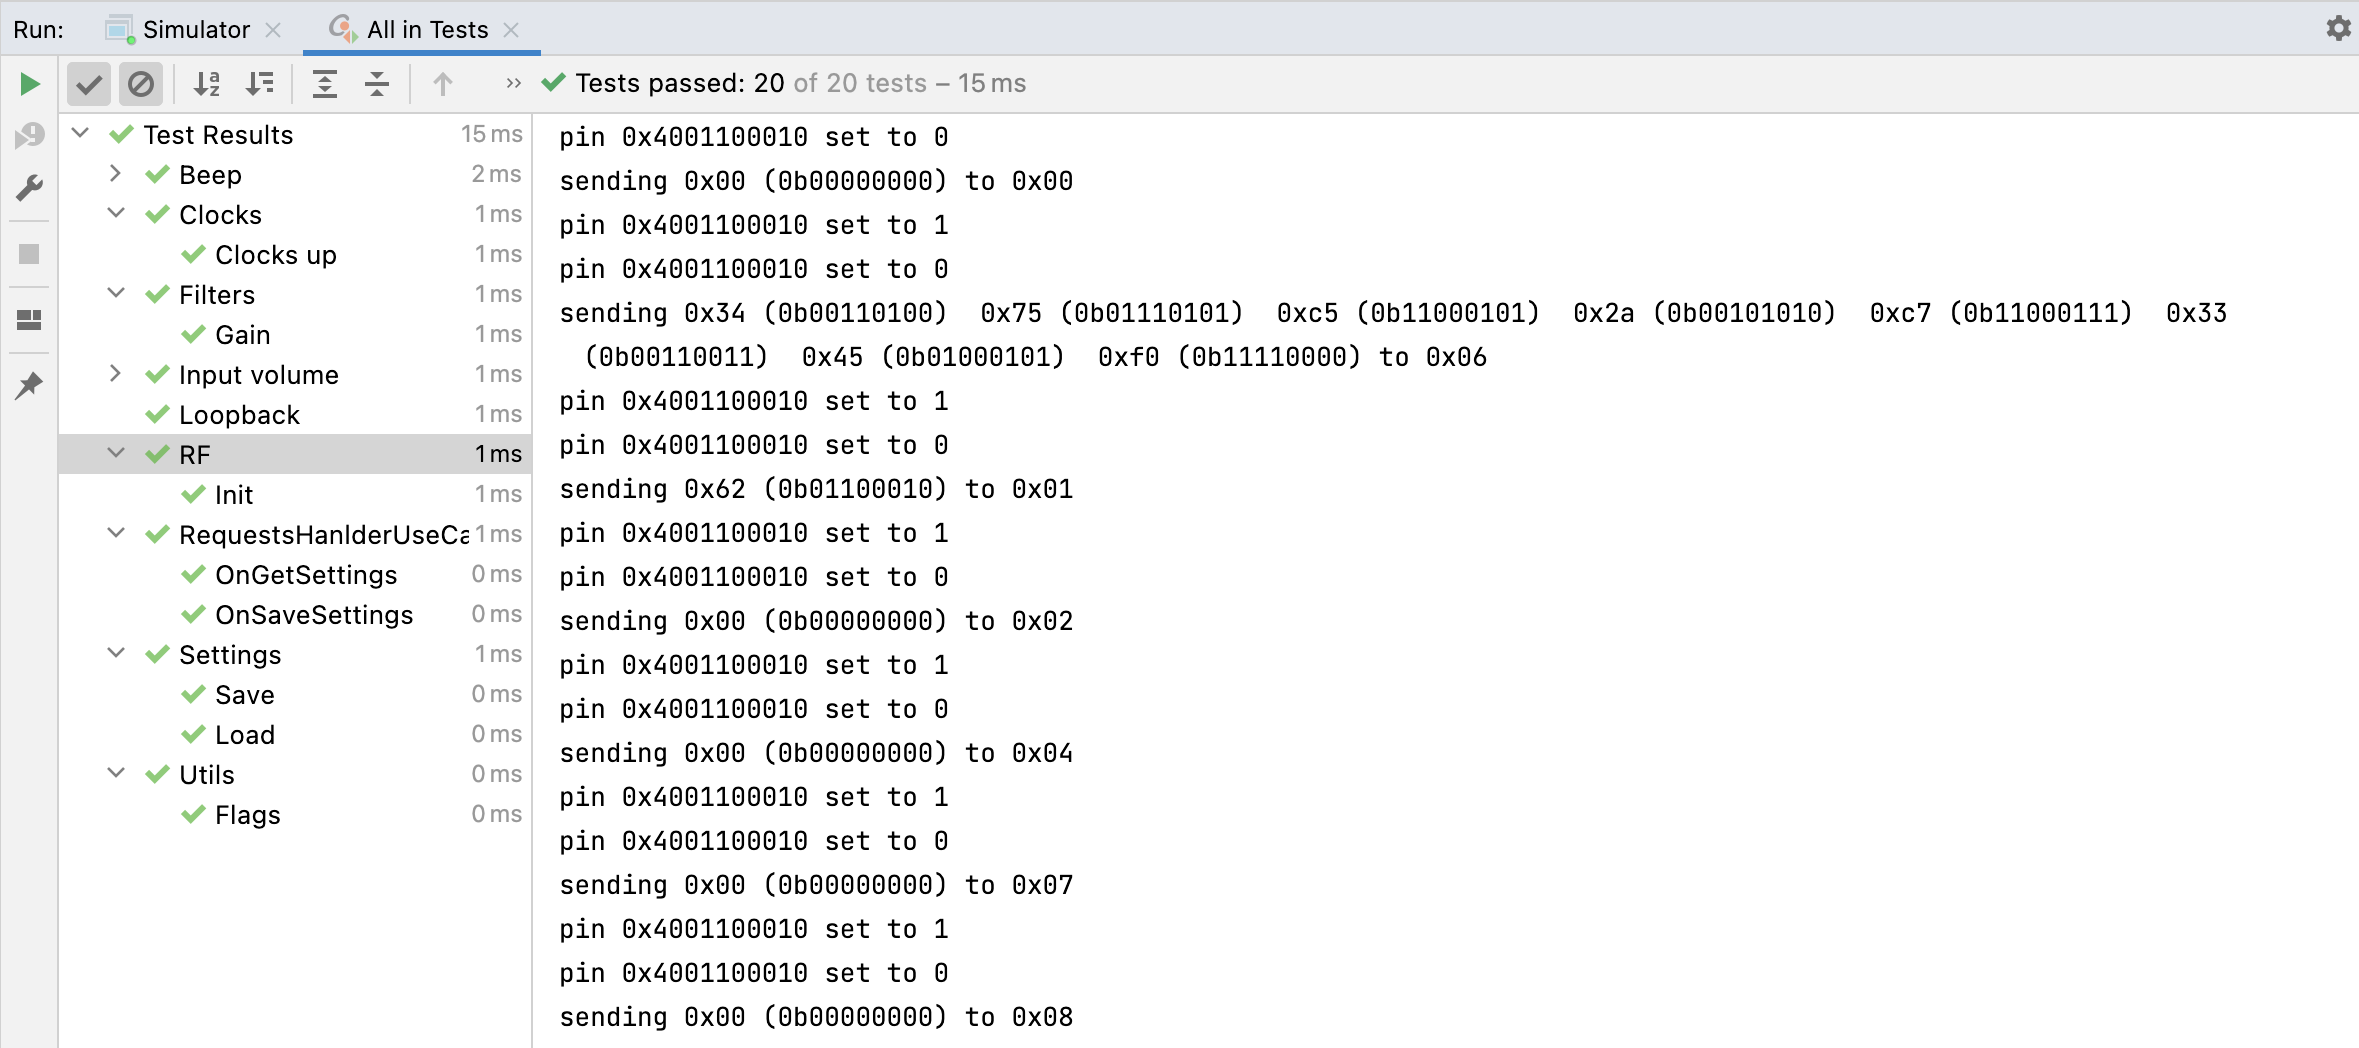The image size is (2359, 1048).
Task: Close the Simulator tab
Action: [273, 30]
